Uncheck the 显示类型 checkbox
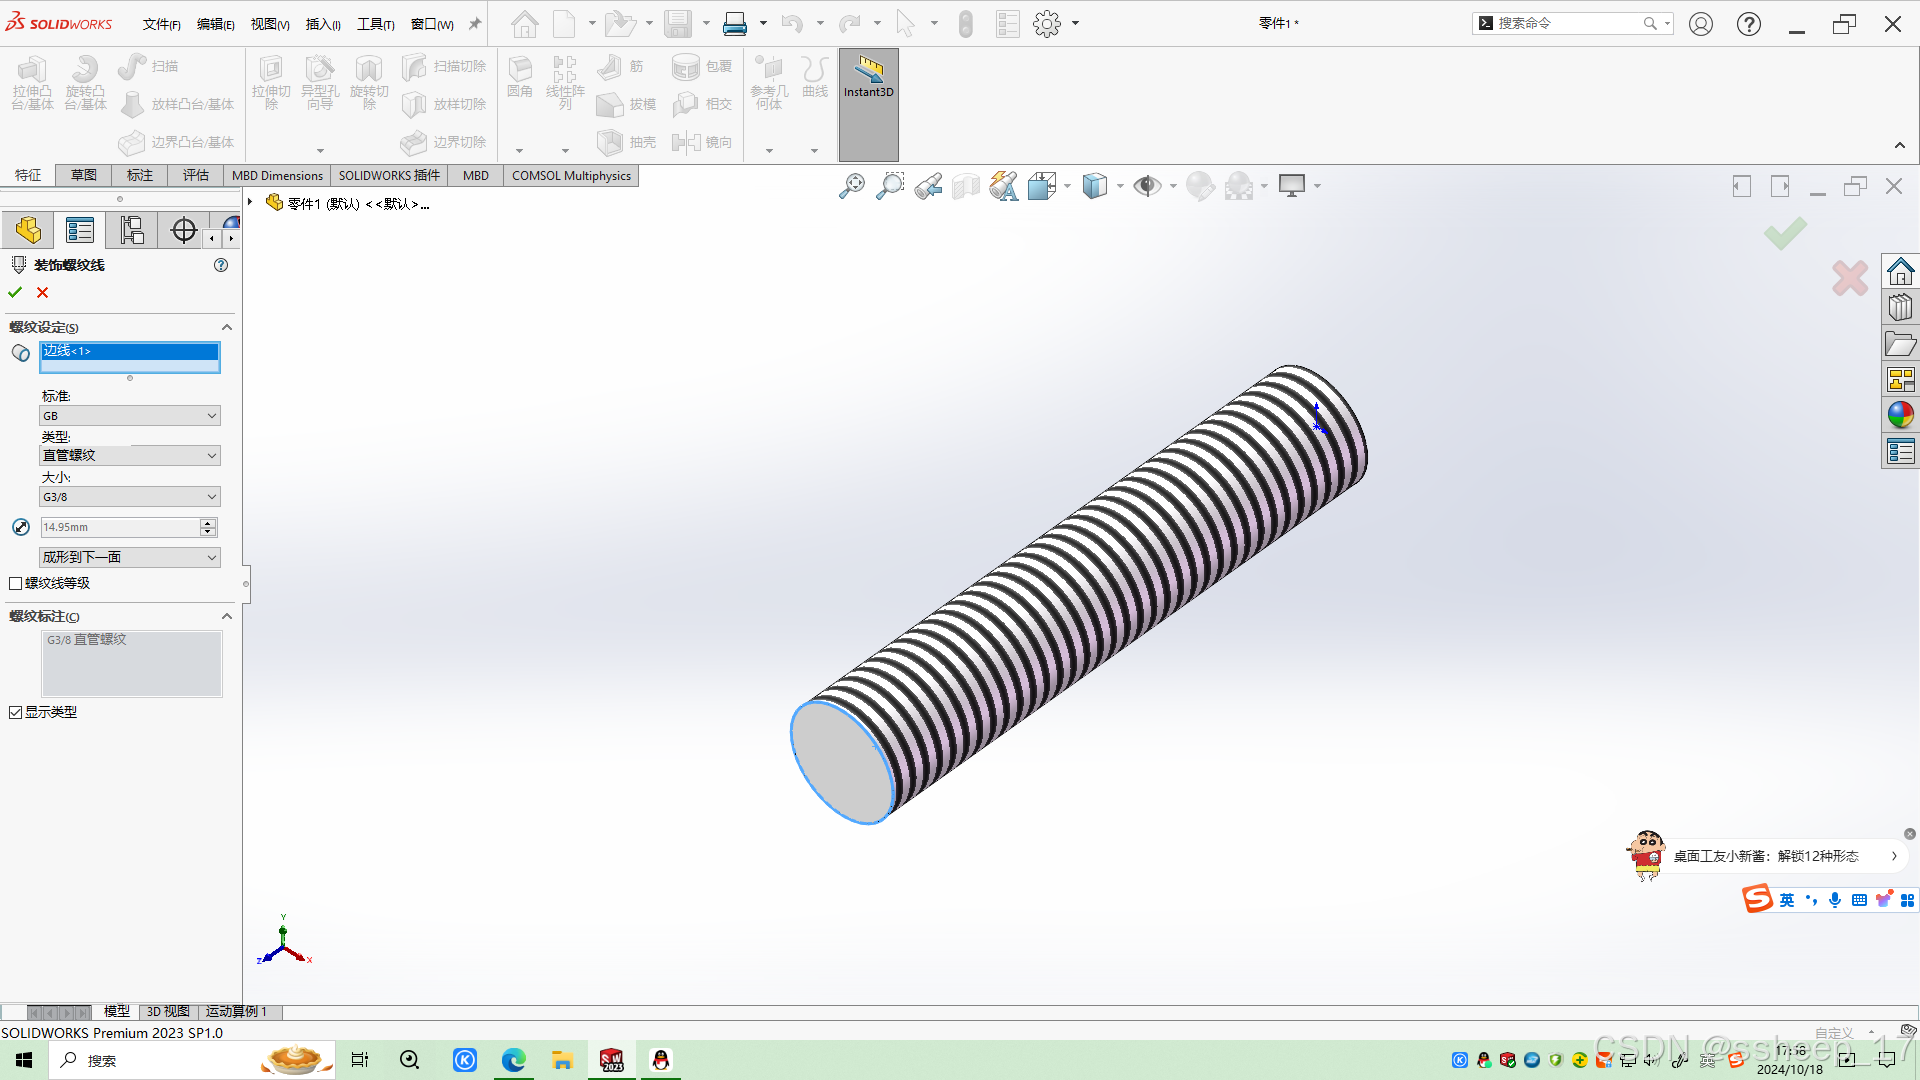The height and width of the screenshot is (1080, 1920). [x=16, y=713]
